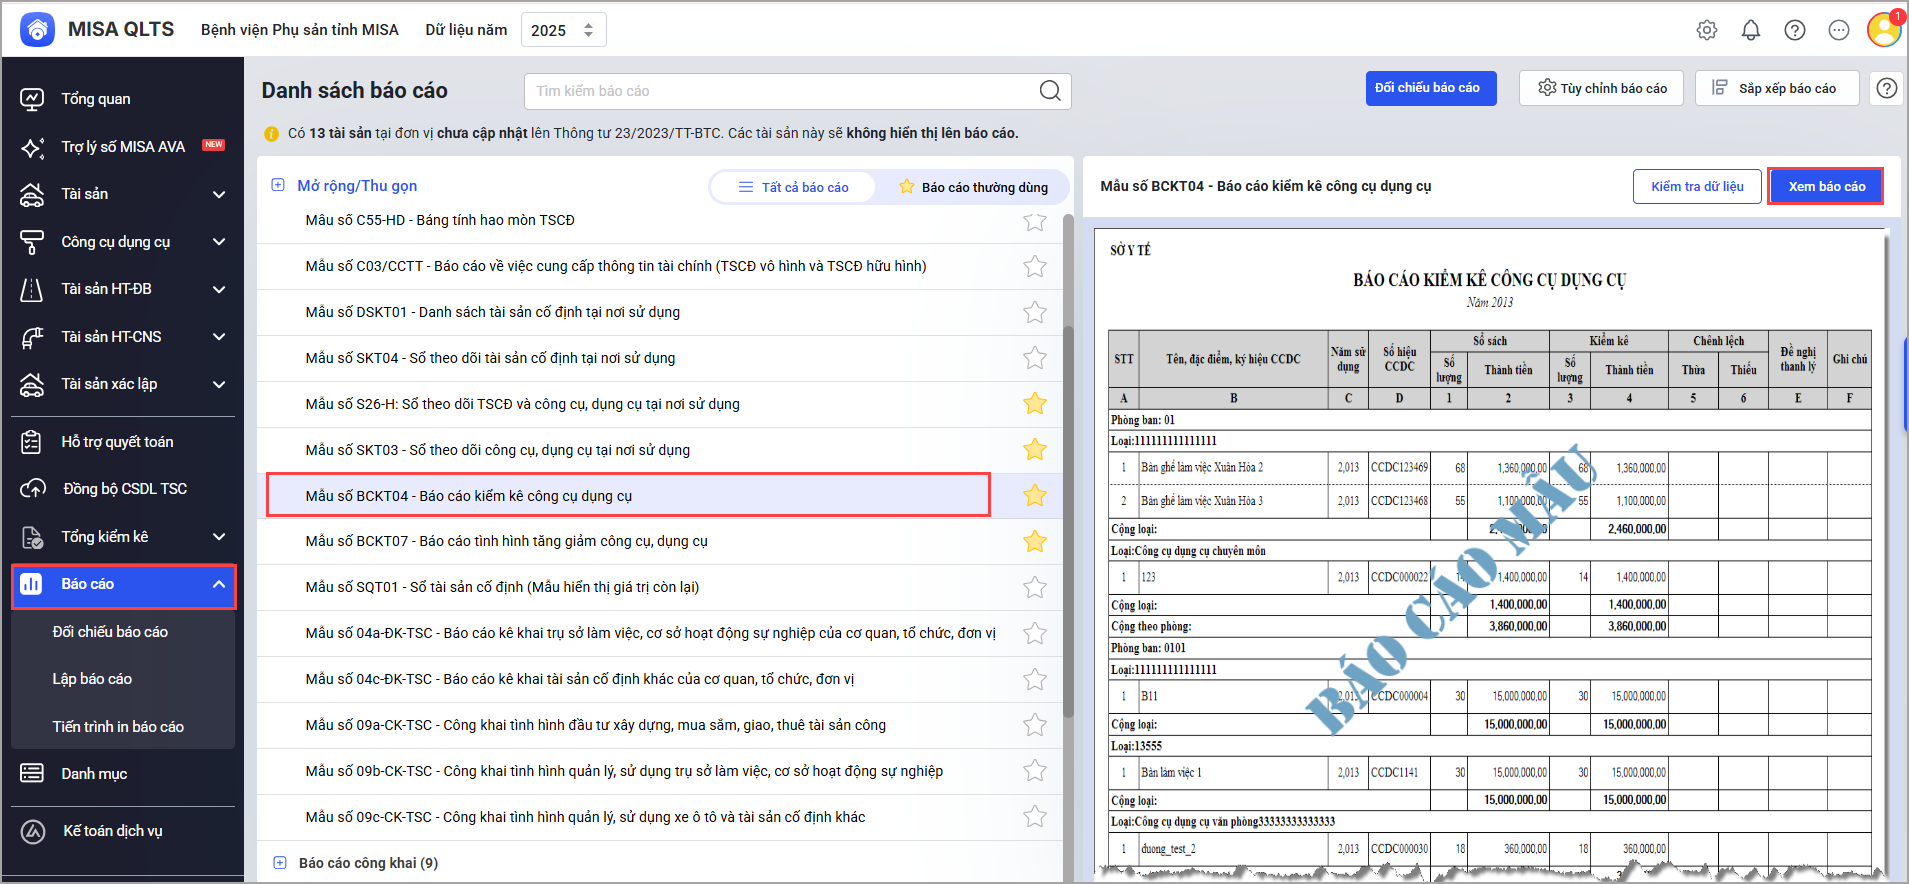Screen dimensions: 1909x884
Task: Click the Kiểm tra dữ liệu button
Action: [1697, 186]
